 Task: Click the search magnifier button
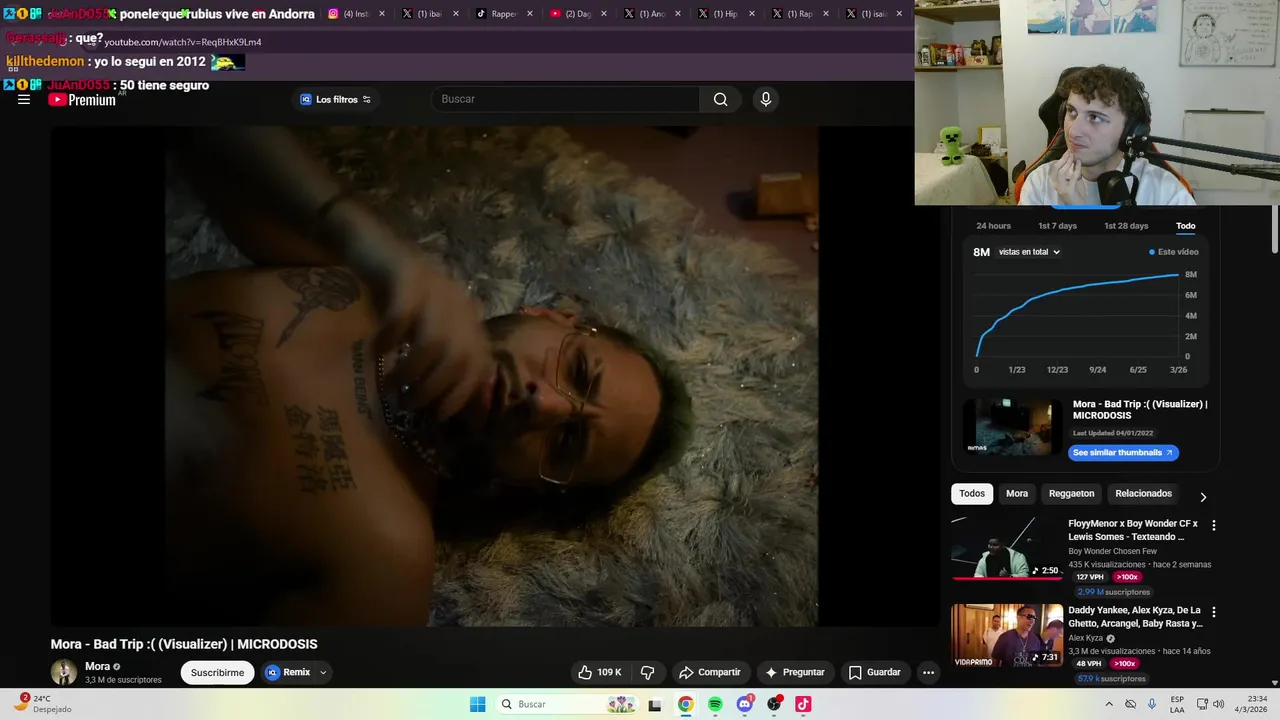click(720, 99)
